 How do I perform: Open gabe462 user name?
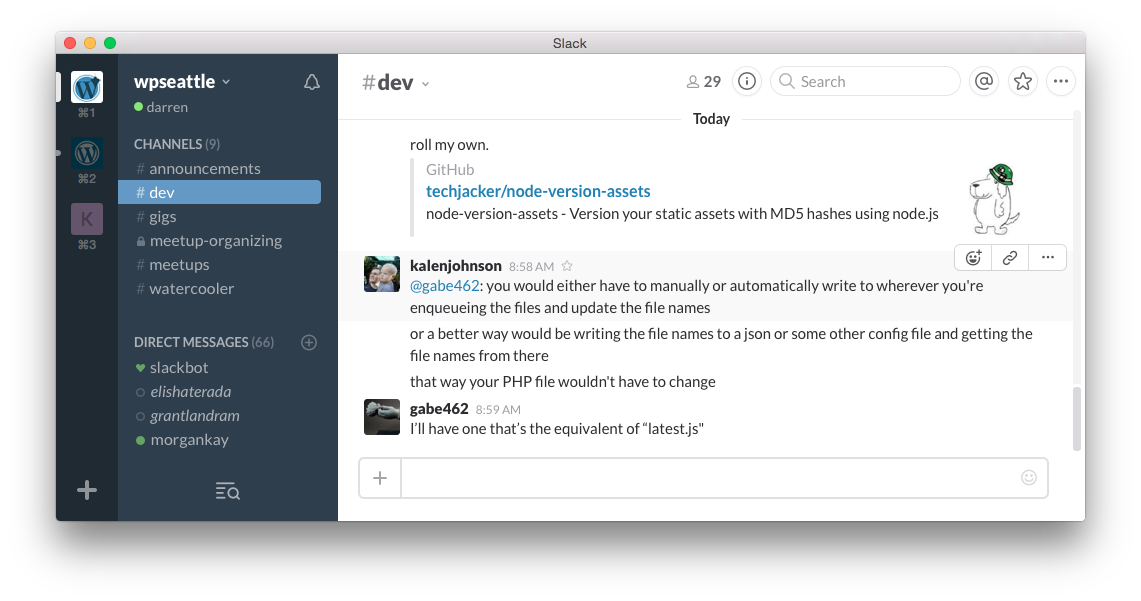coord(439,409)
